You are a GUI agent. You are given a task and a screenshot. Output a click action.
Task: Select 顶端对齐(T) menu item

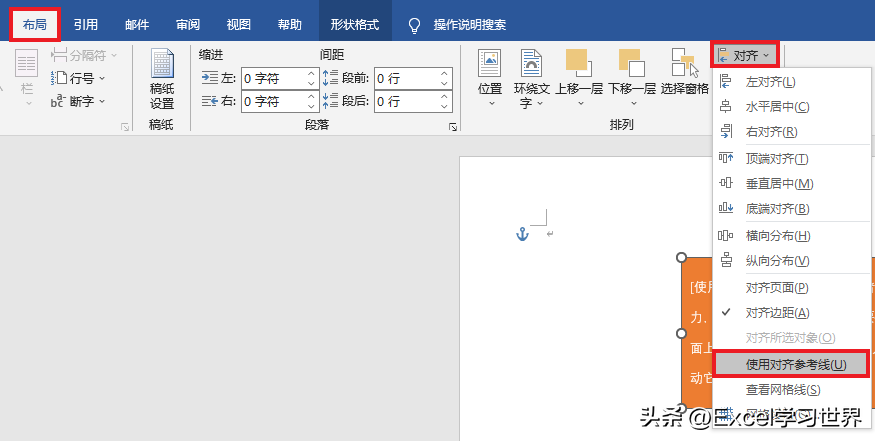(x=791, y=159)
